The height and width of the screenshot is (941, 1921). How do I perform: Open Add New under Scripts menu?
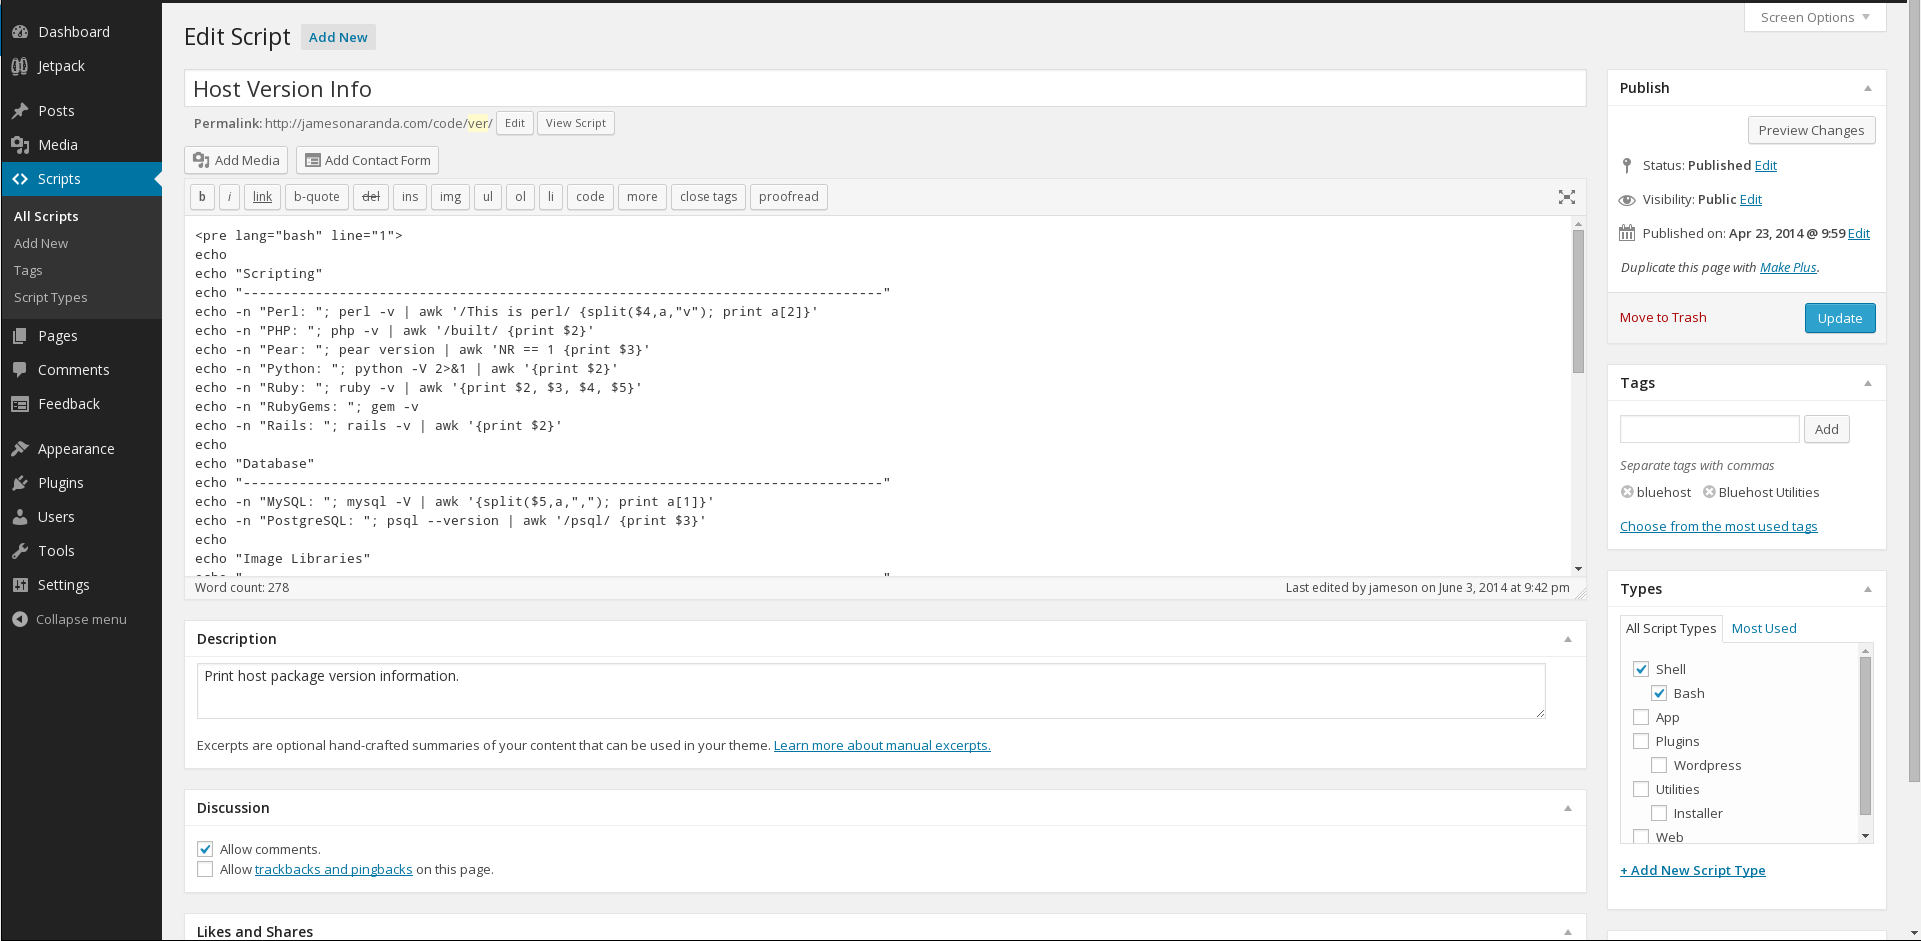click(x=41, y=243)
